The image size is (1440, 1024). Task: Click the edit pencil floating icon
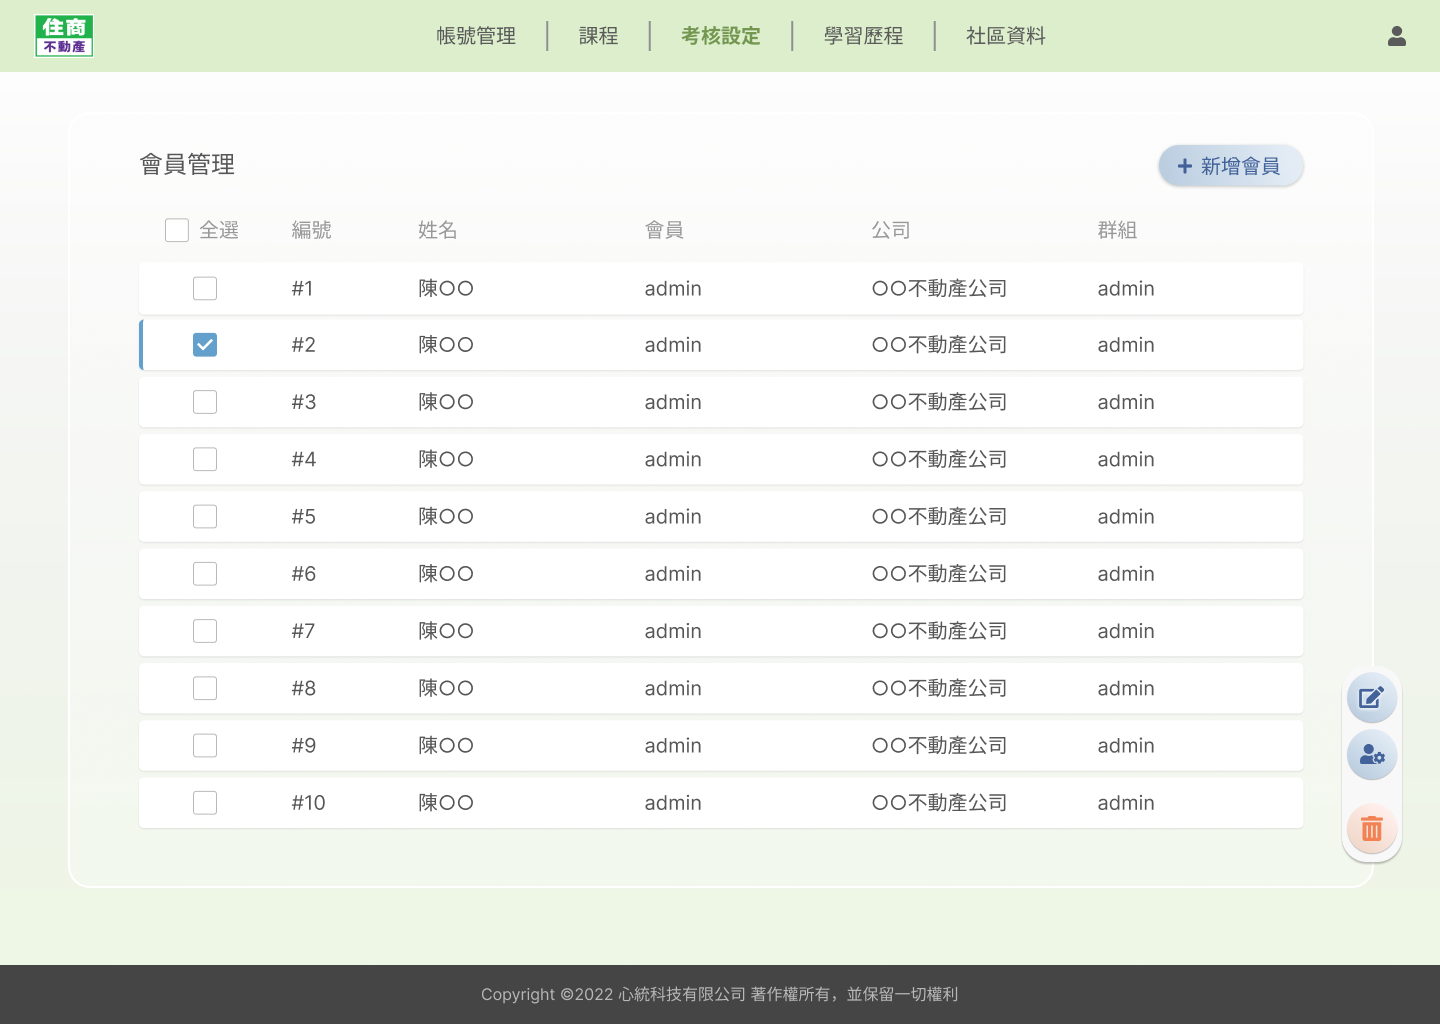(1372, 697)
